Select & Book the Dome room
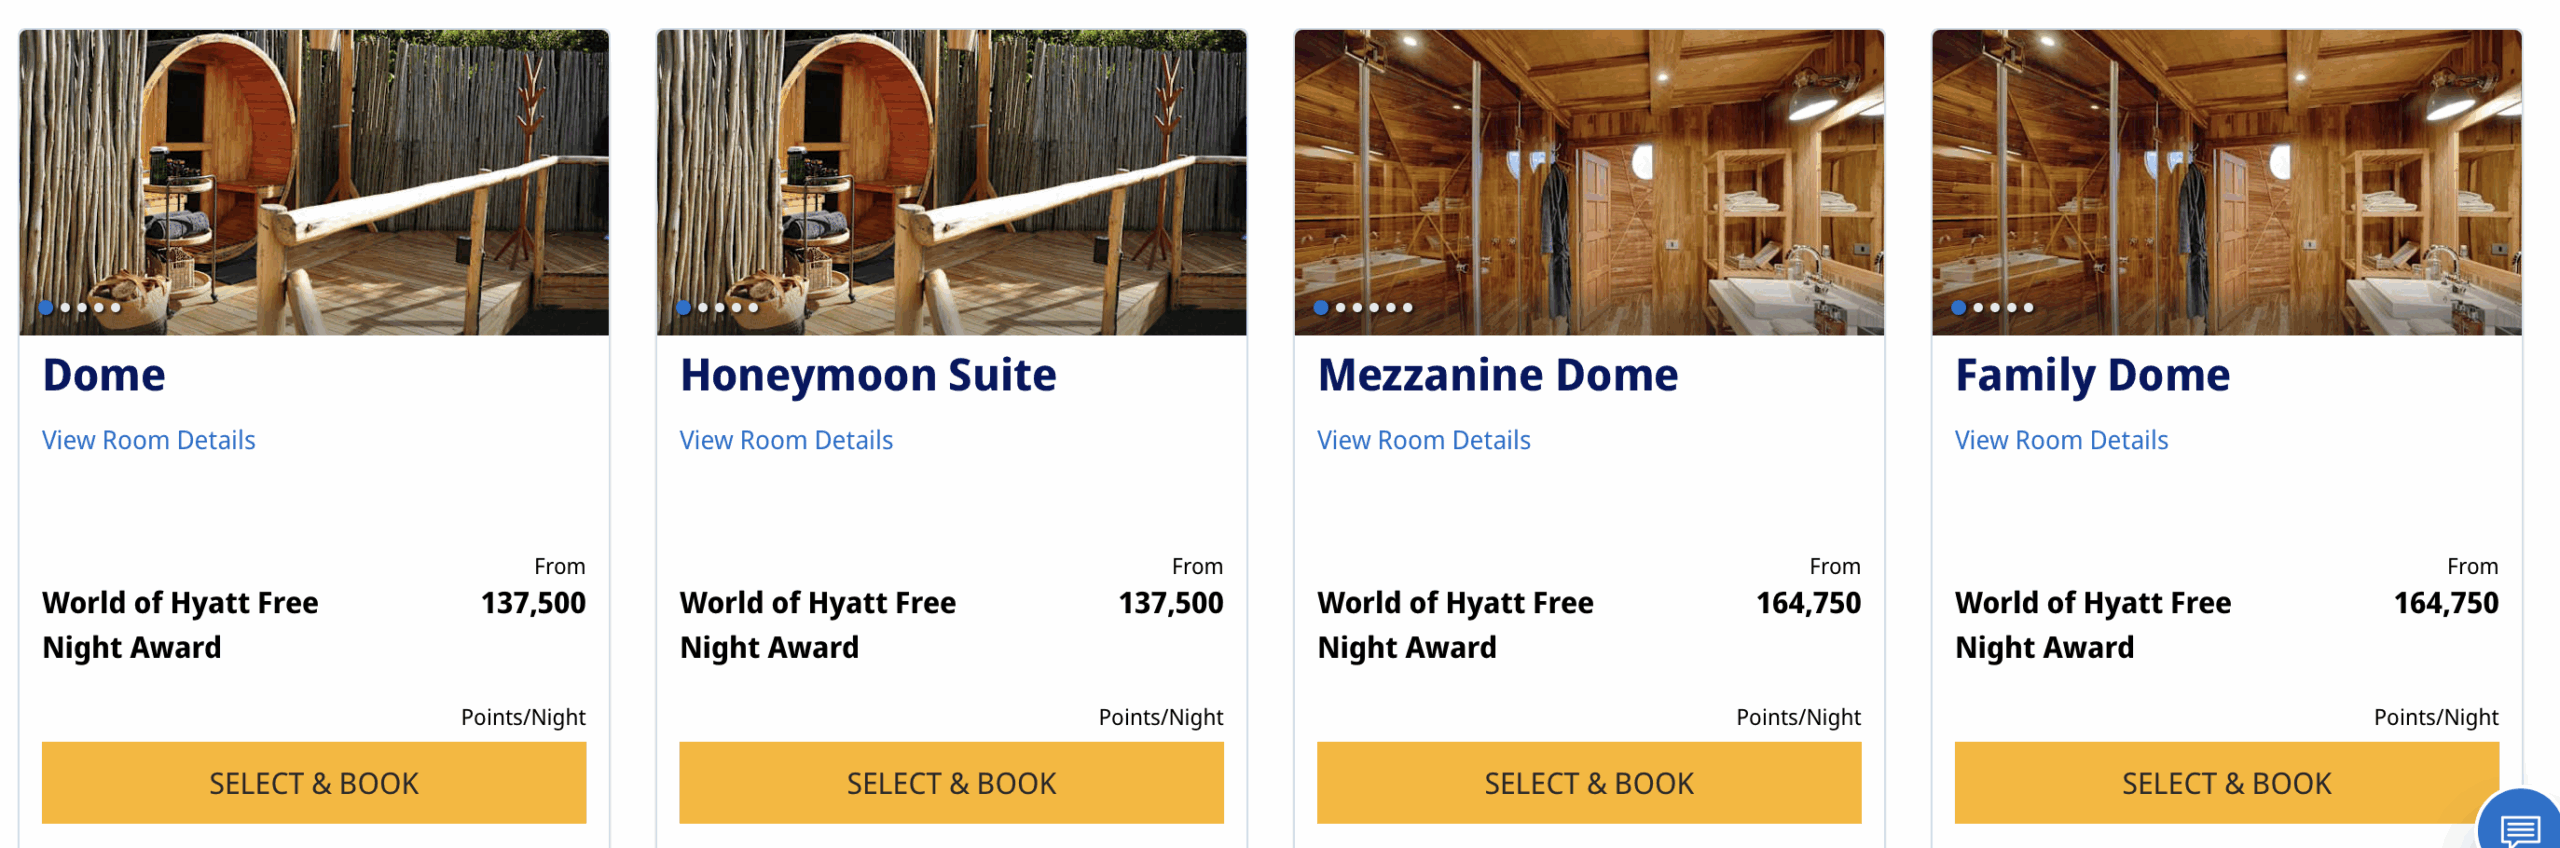 tap(313, 782)
